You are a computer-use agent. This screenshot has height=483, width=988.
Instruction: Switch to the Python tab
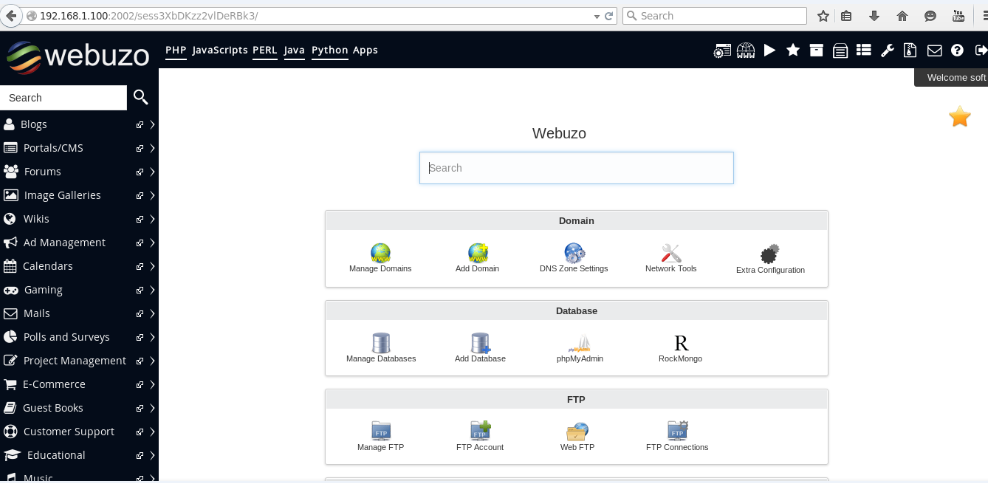click(329, 50)
